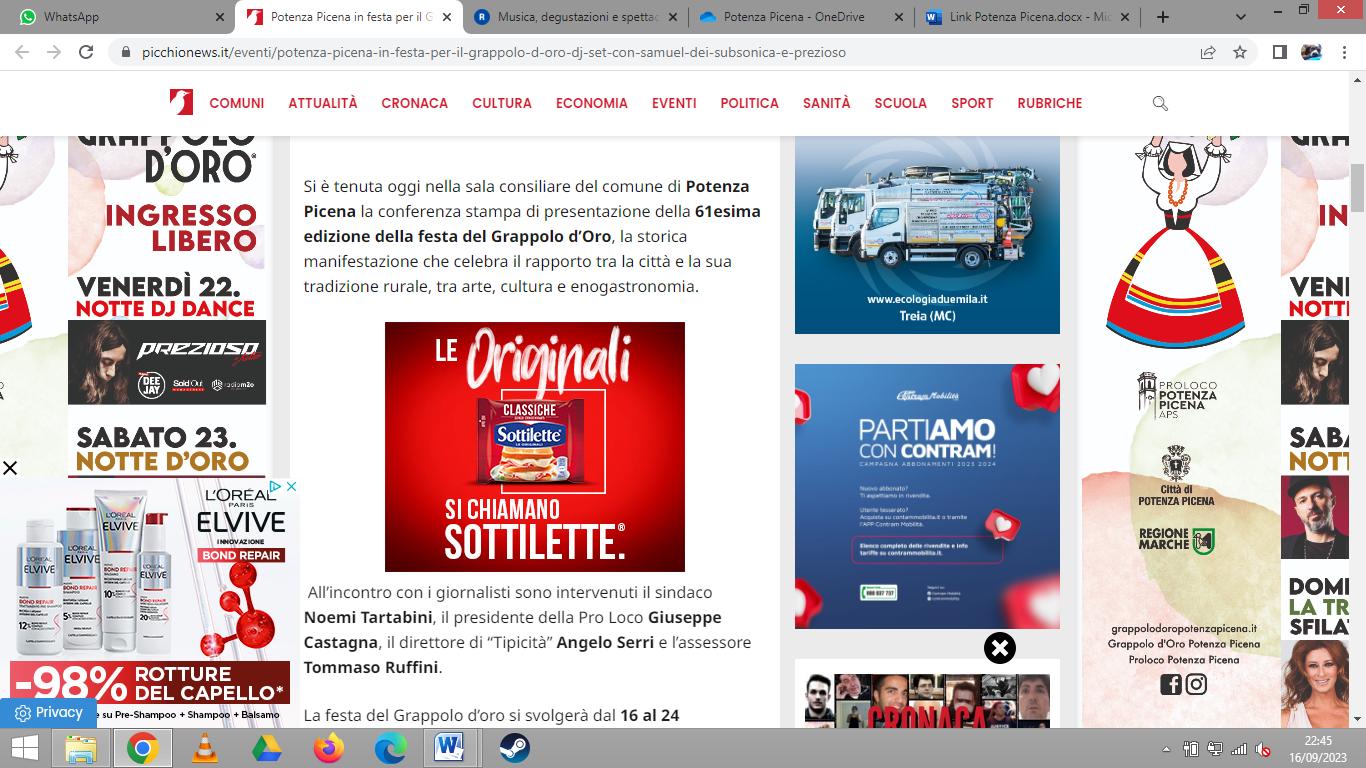Open the taskbar clock and date

click(x=1318, y=748)
